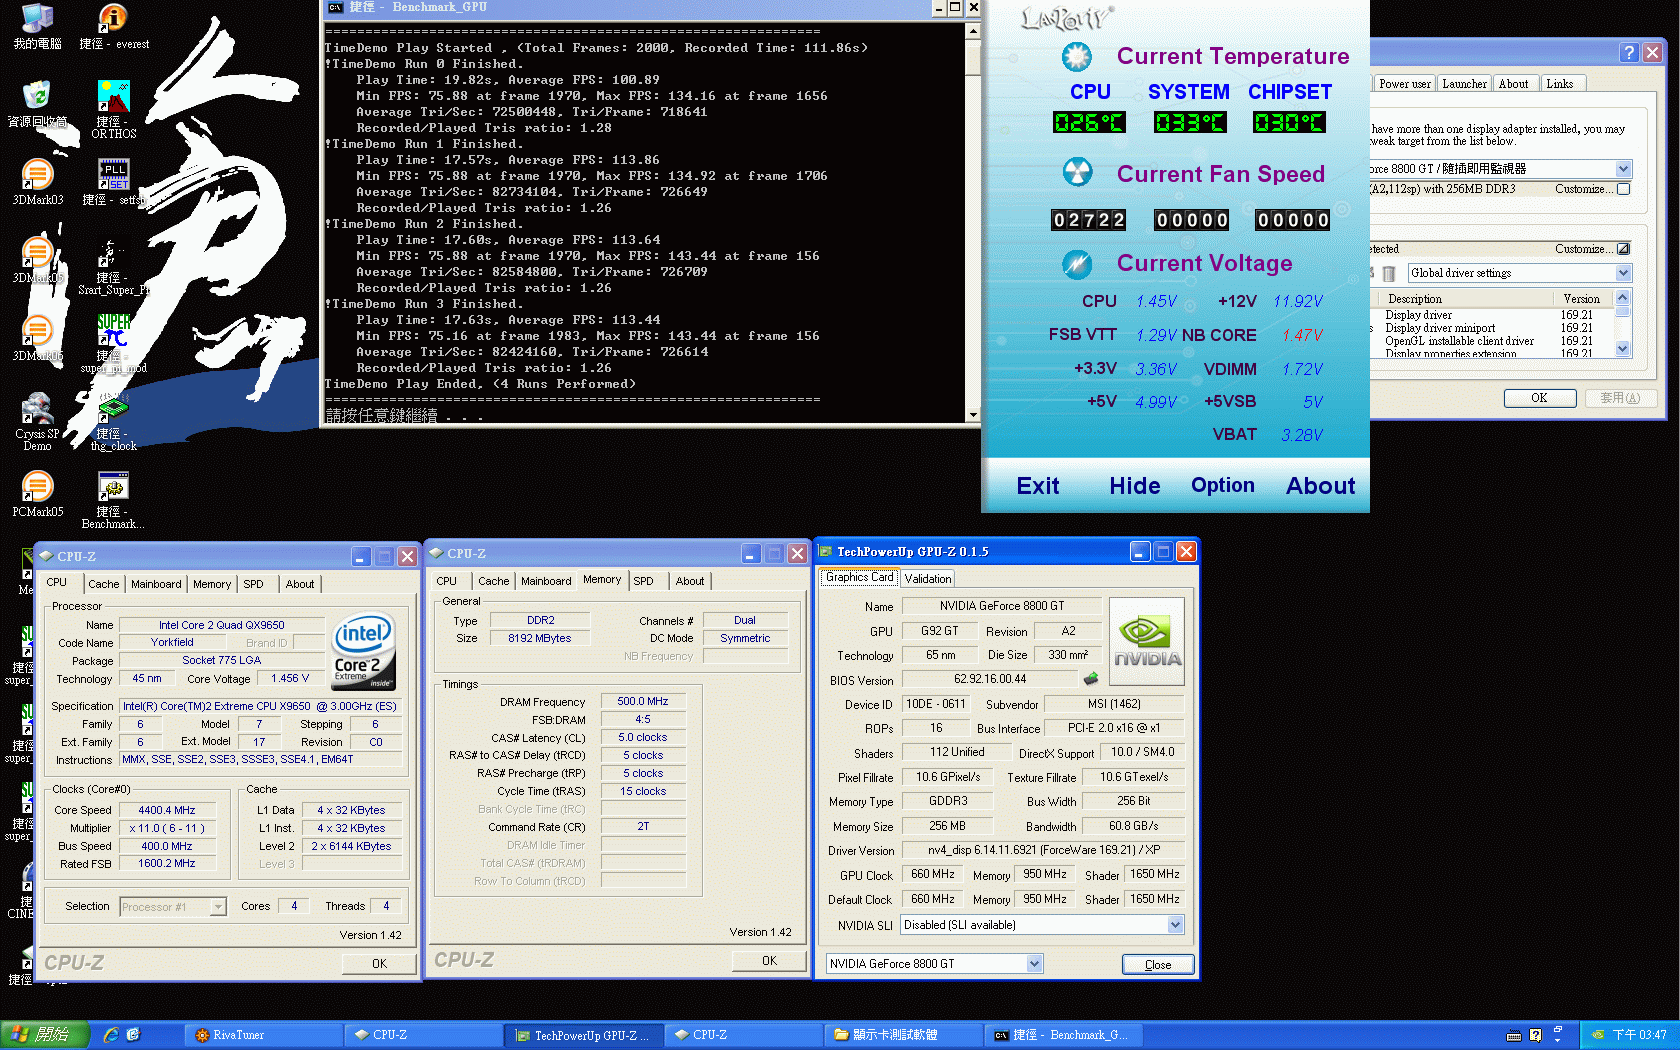Click Internet Explorer quick launch icon
The image size is (1680, 1050).
111,1035
